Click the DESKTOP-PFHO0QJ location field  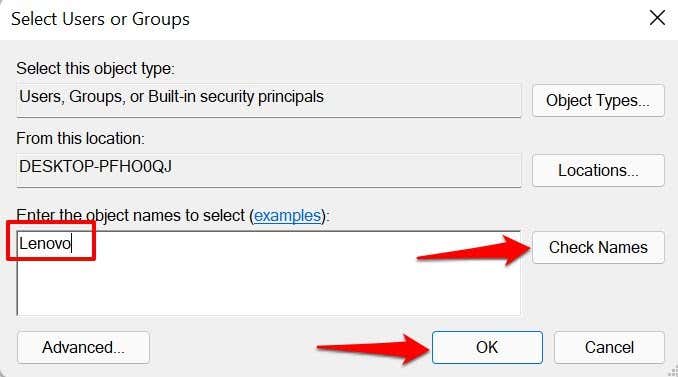coord(269,170)
